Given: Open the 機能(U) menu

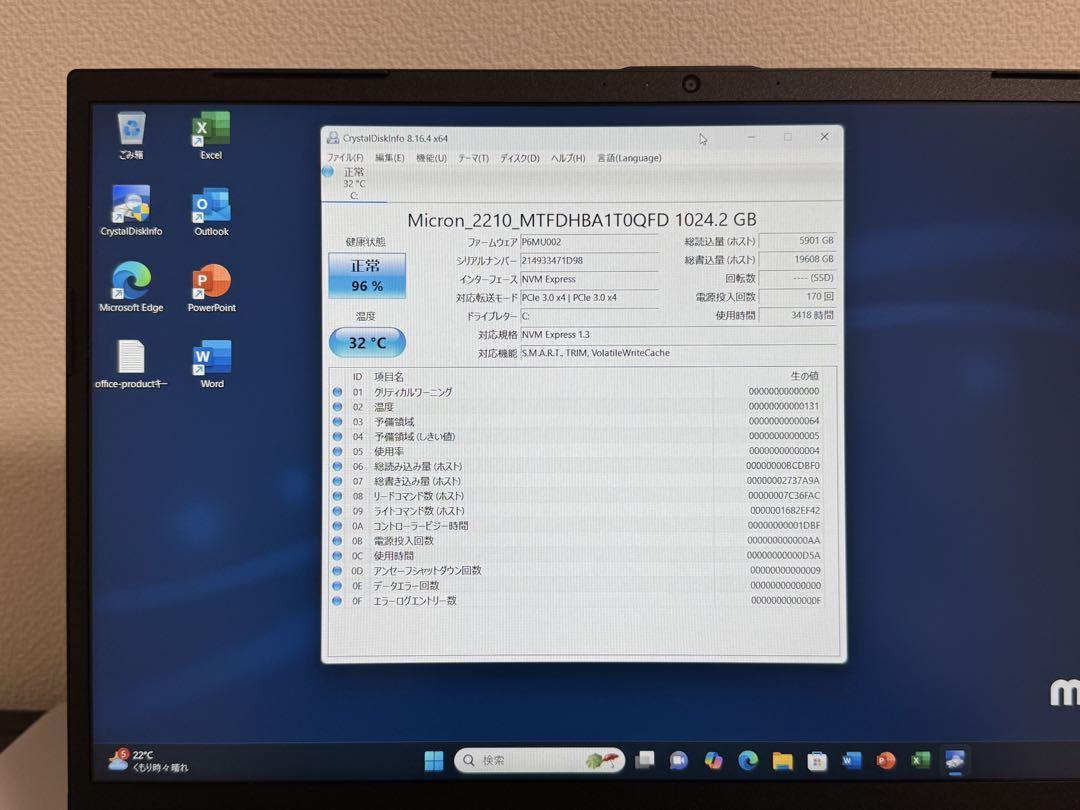Looking at the screenshot, I should click(431, 158).
